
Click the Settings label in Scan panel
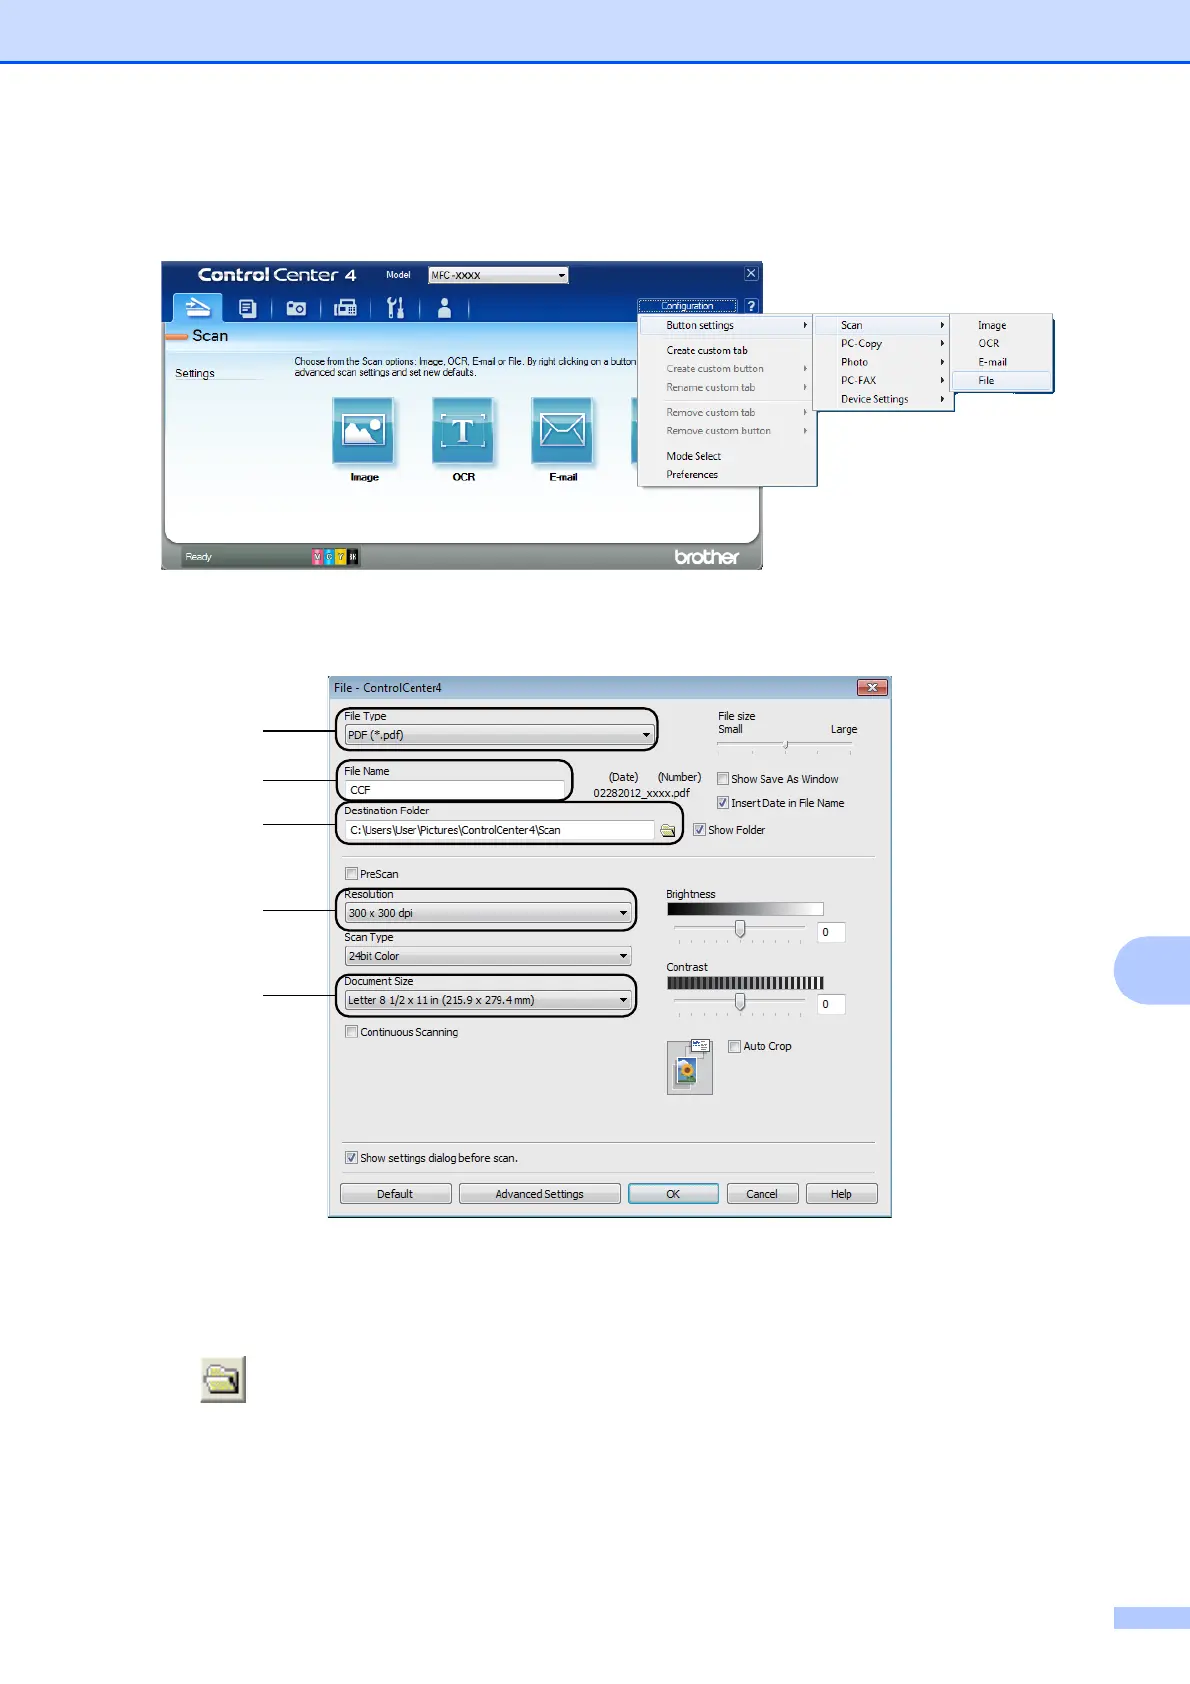195,373
